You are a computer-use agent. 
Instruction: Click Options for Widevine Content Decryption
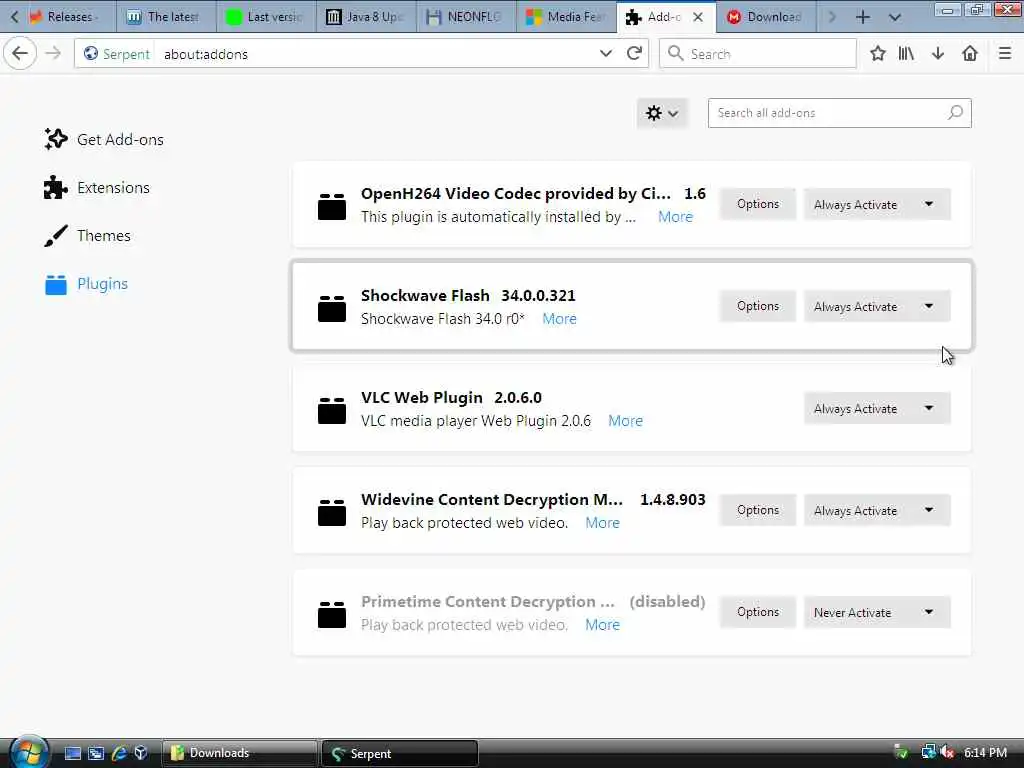pyautogui.click(x=758, y=510)
